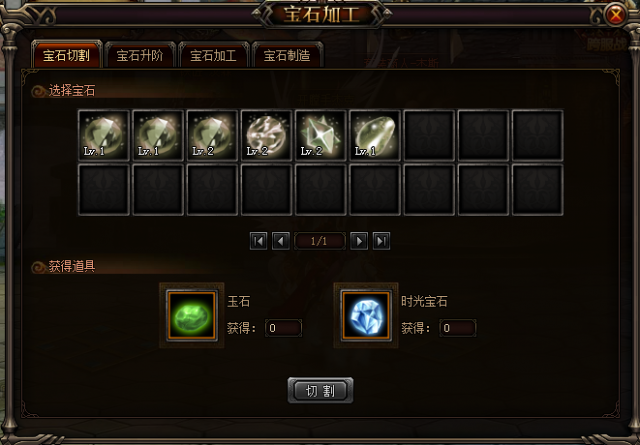Pick the Lv.1 oval green gem
The width and height of the screenshot is (640, 445).
375,135
